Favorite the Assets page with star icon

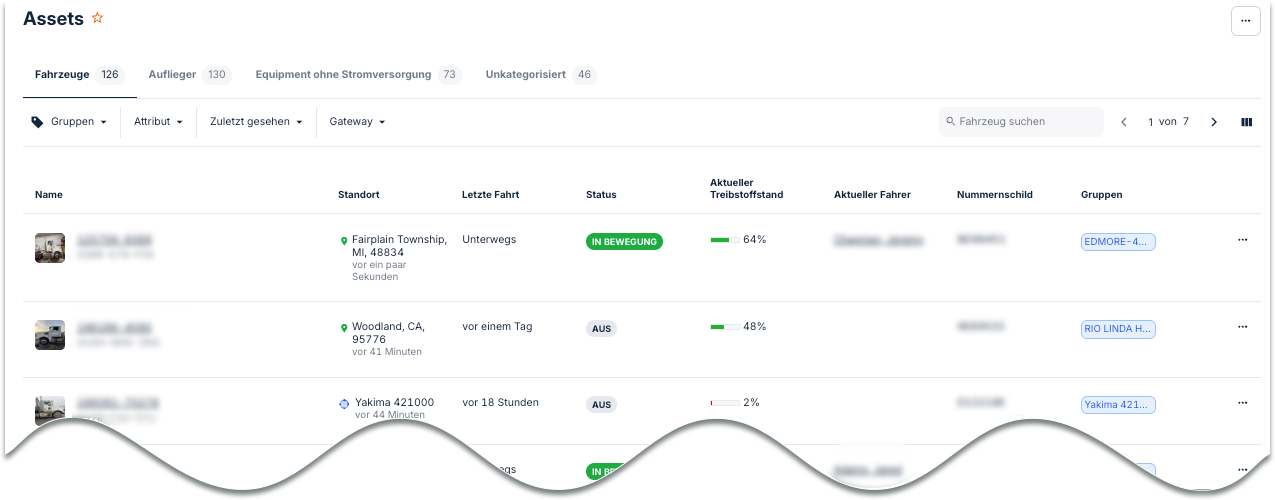(x=97, y=18)
